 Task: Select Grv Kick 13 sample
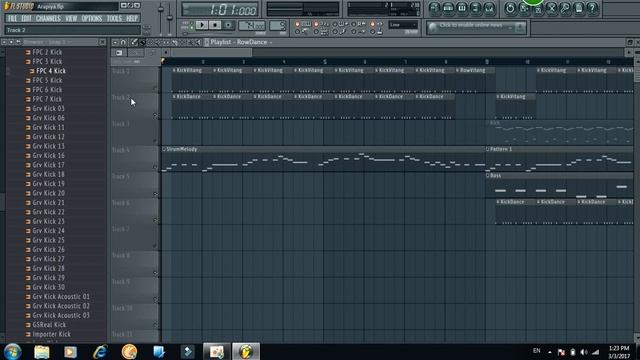[48, 146]
